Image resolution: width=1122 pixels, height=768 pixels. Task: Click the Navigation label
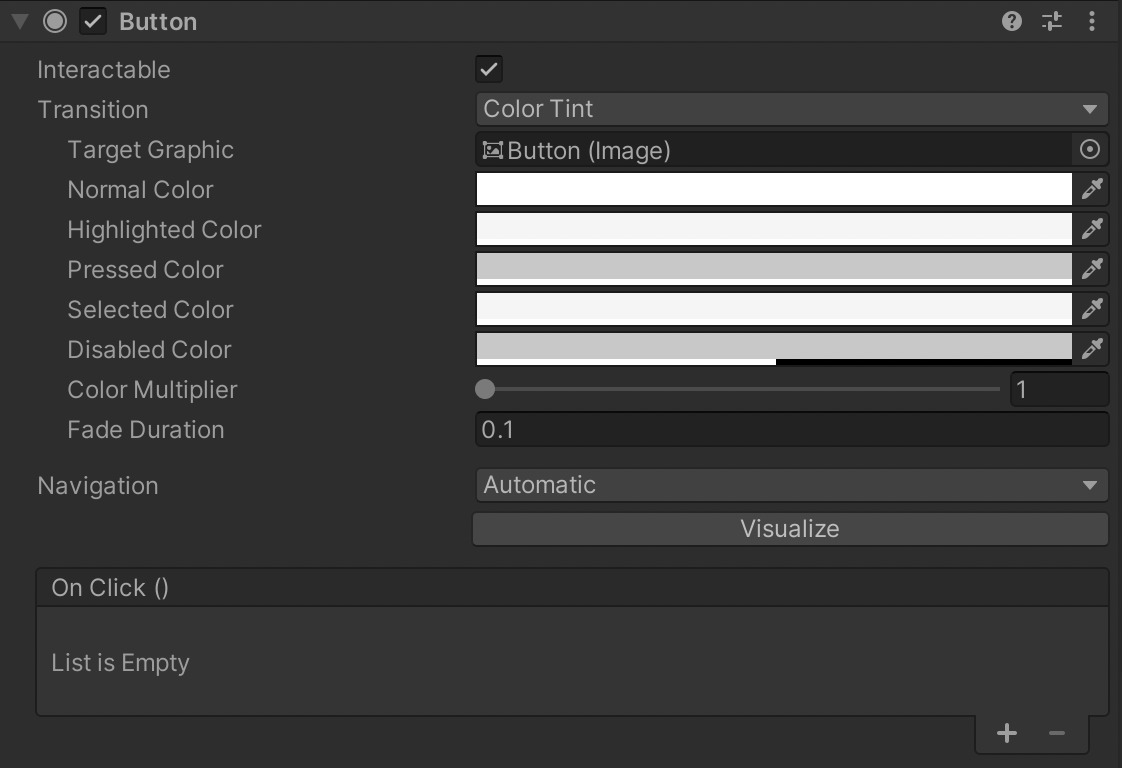tap(97, 486)
